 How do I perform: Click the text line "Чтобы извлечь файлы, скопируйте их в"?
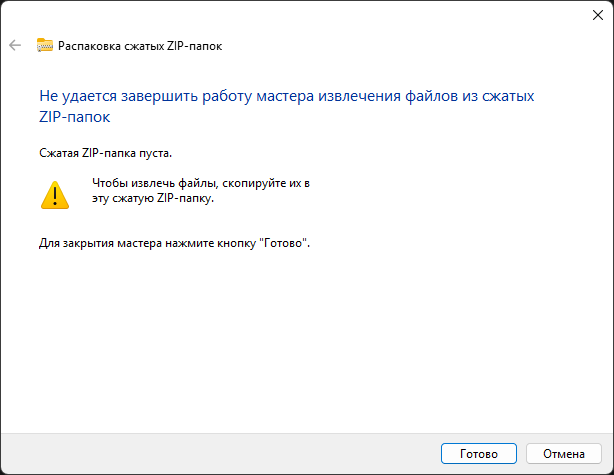[201, 184]
